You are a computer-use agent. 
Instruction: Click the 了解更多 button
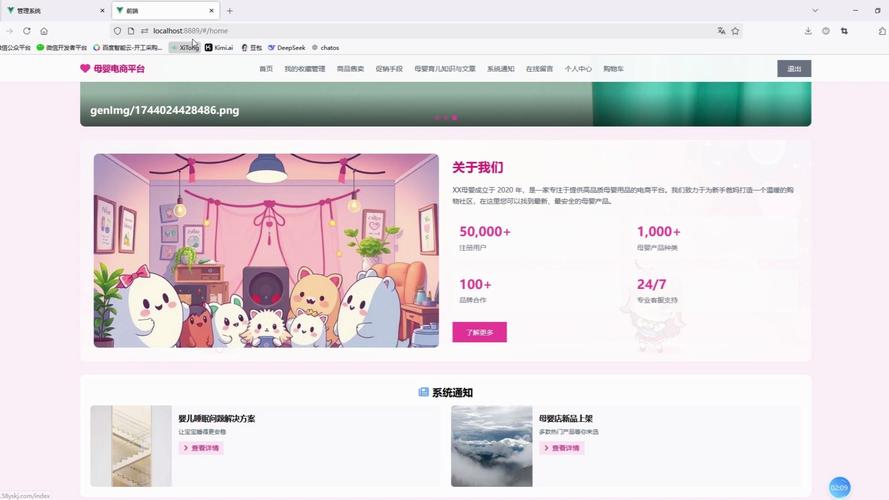pos(479,332)
